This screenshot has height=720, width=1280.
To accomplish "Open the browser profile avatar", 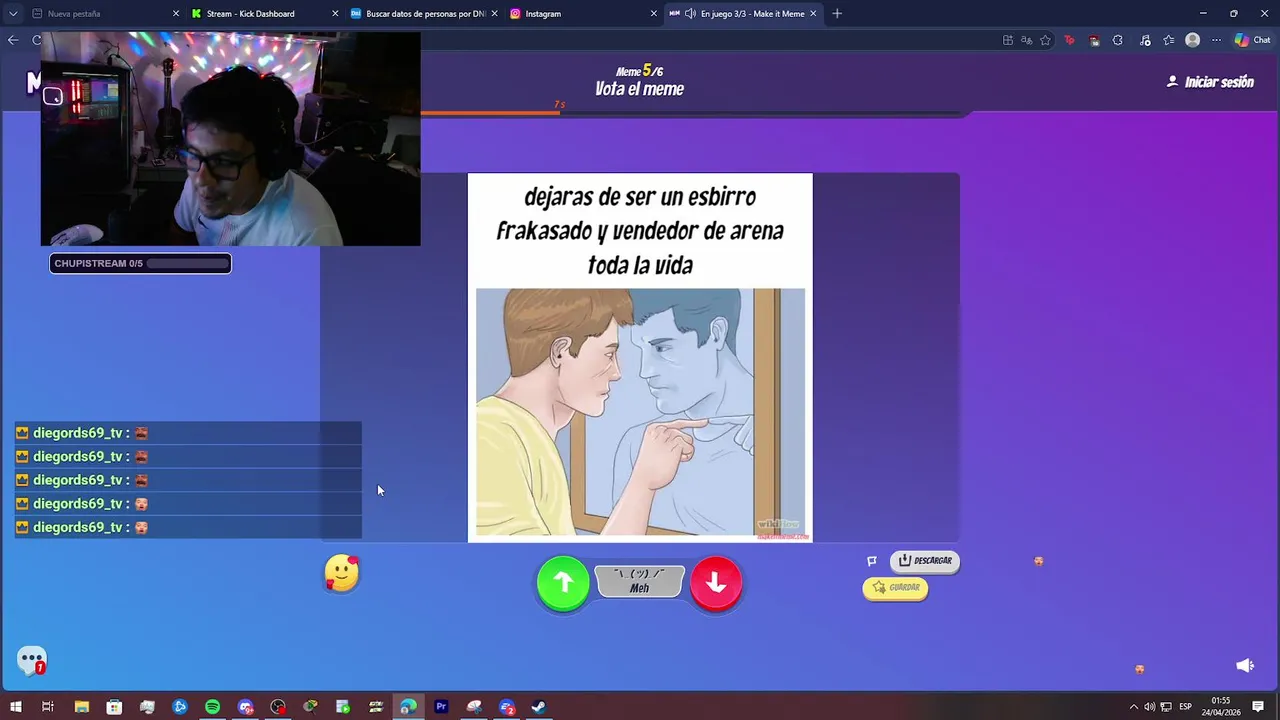I will pos(1192,40).
